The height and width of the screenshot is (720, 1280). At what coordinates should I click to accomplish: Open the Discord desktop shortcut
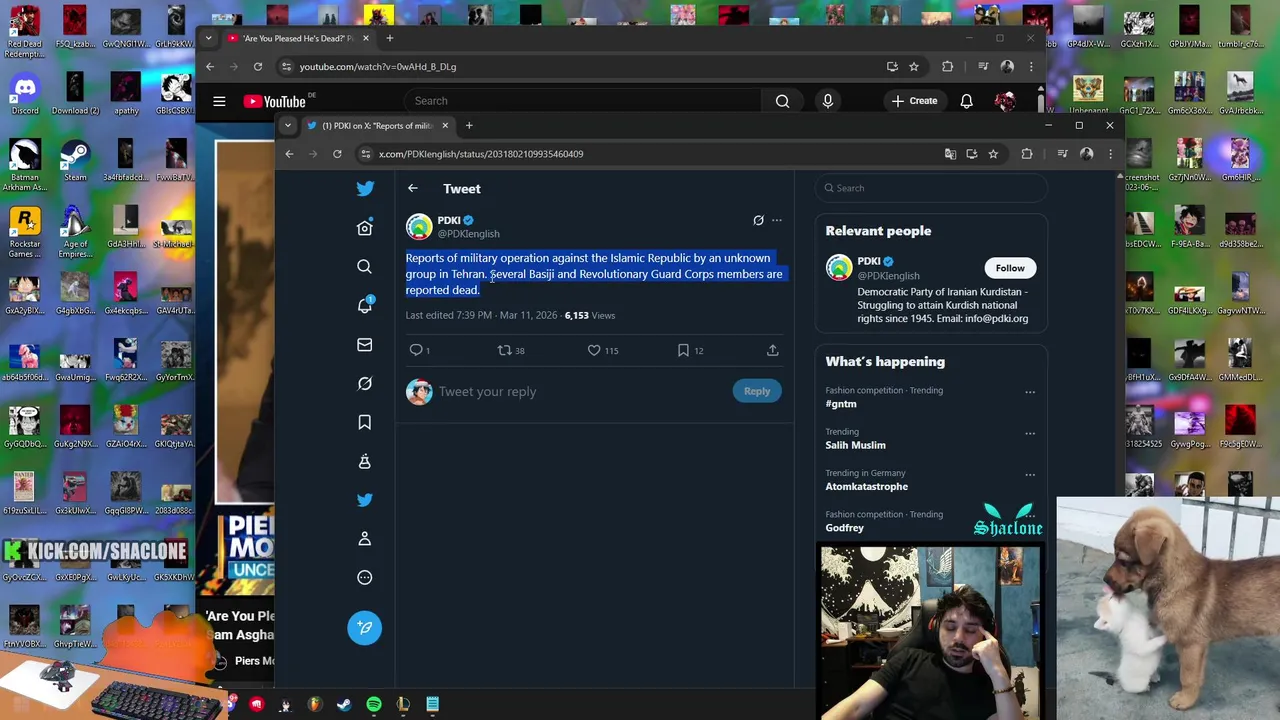25,93
